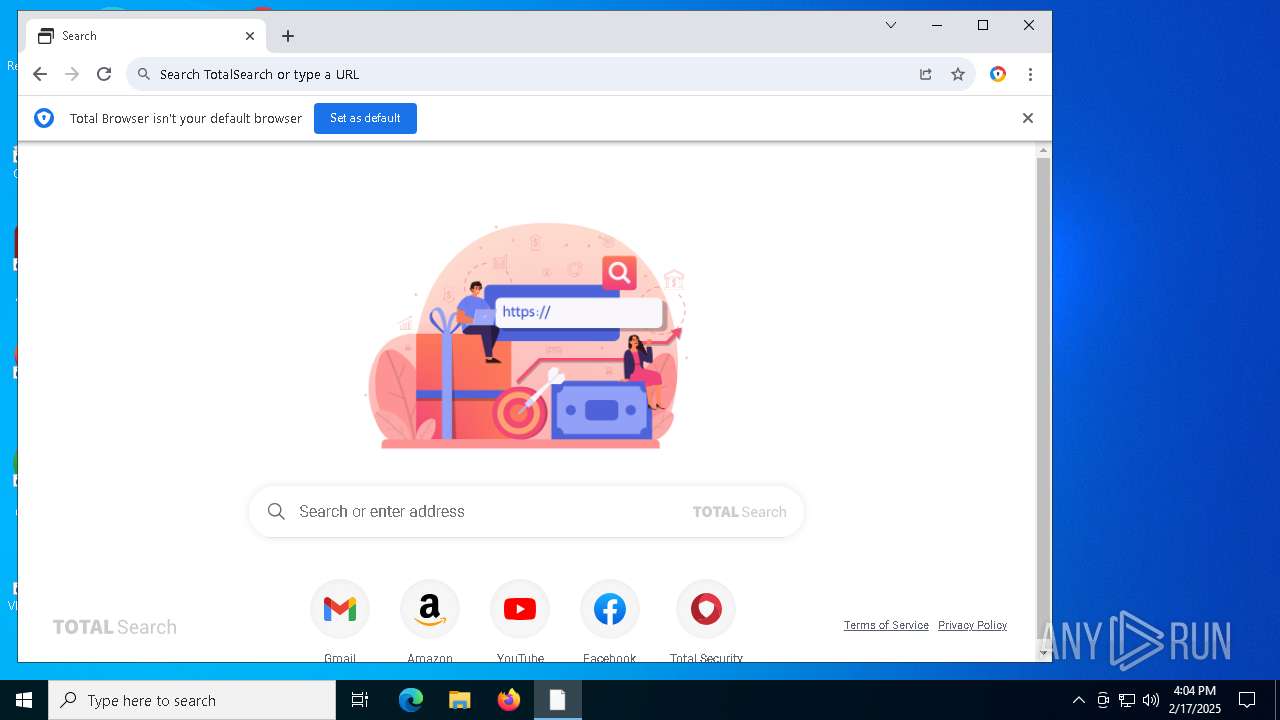Open the browser three-dot menu
The width and height of the screenshot is (1280, 720).
click(1030, 74)
